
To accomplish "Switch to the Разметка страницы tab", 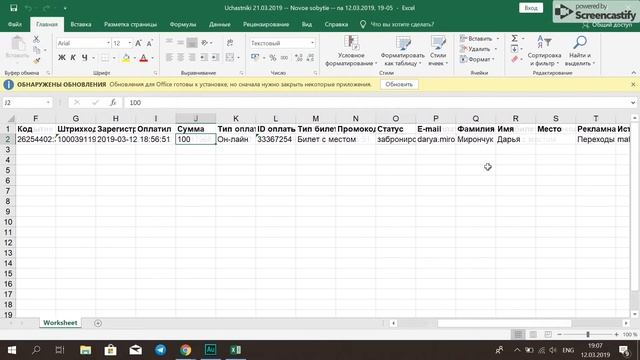I will (x=130, y=24).
